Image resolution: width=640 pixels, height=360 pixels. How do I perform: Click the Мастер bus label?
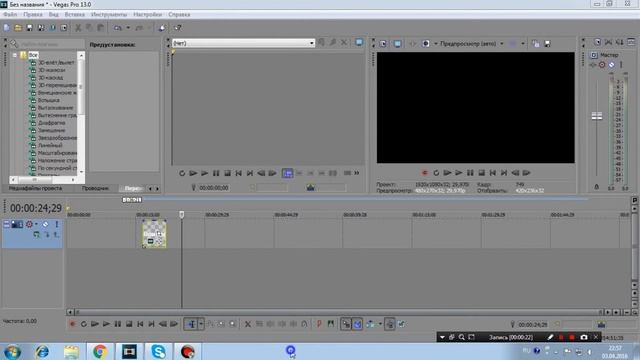click(609, 55)
